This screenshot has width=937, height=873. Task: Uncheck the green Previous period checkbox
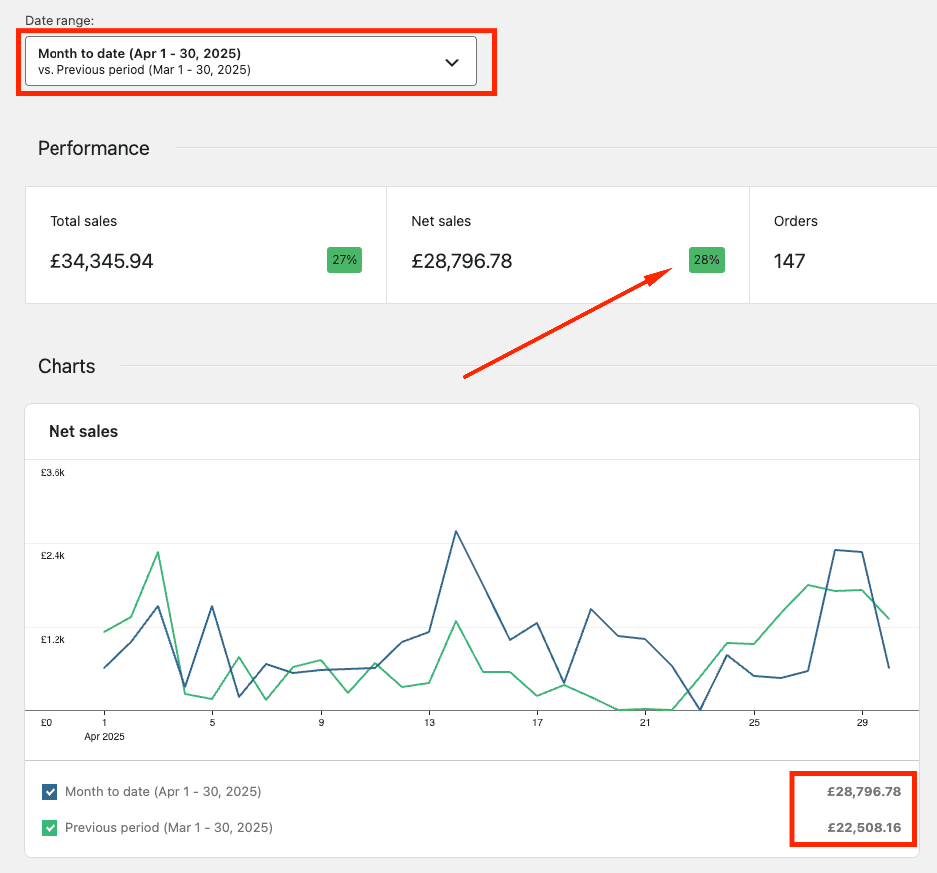pos(50,828)
